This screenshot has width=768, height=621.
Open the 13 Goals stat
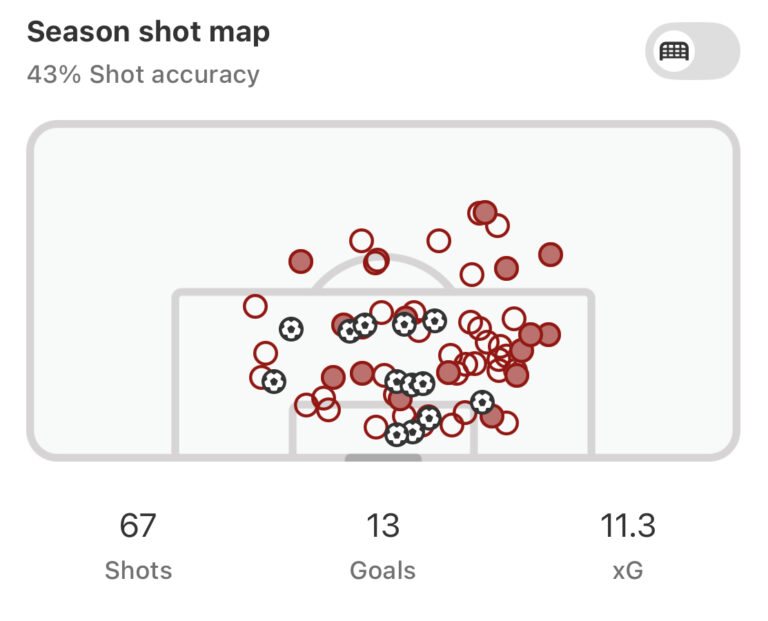383,545
